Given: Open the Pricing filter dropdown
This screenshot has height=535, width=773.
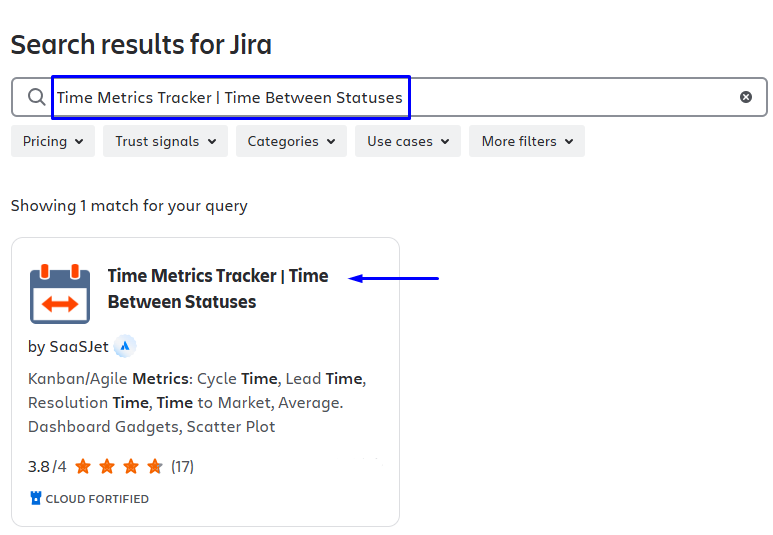Looking at the screenshot, I should pos(53,141).
